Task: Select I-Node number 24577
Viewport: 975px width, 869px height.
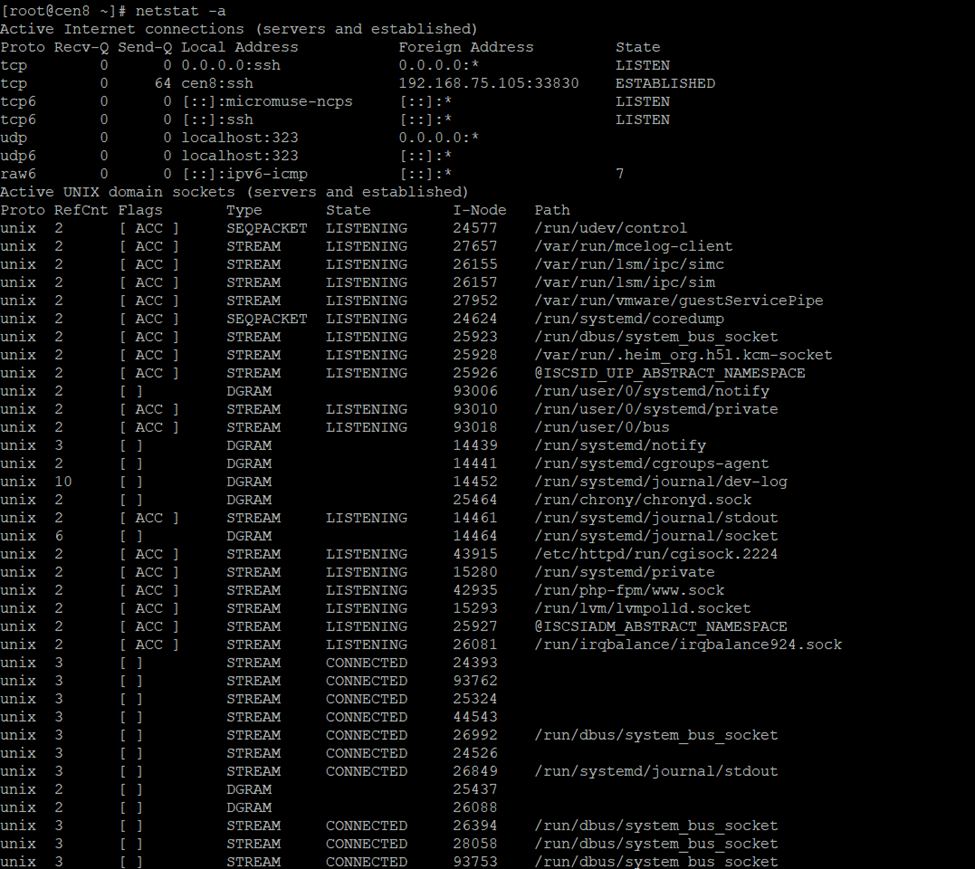Action: tap(475, 228)
